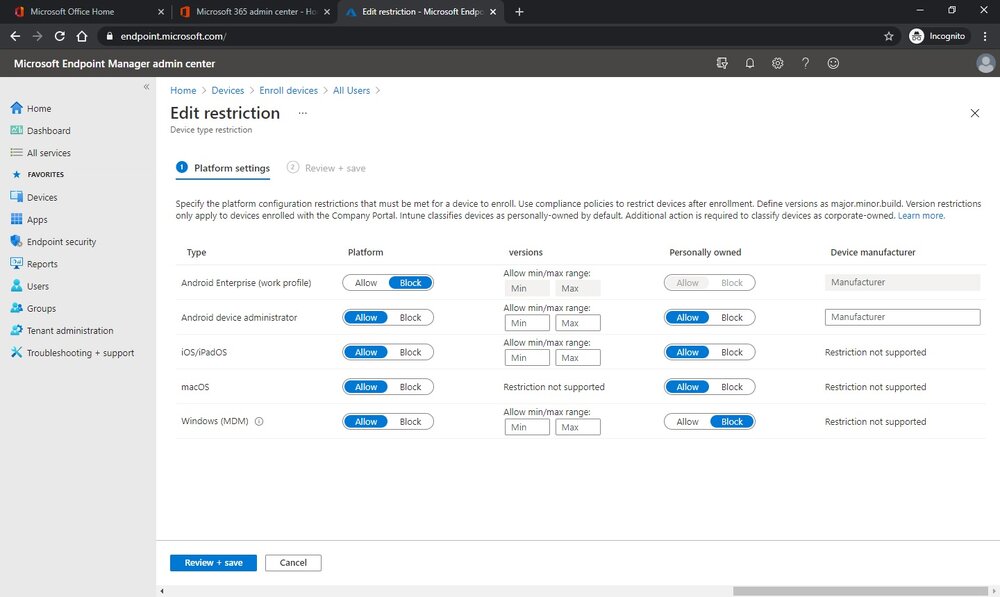The width and height of the screenshot is (1000, 597).
Task: Open the help question mark icon
Action: (805, 63)
